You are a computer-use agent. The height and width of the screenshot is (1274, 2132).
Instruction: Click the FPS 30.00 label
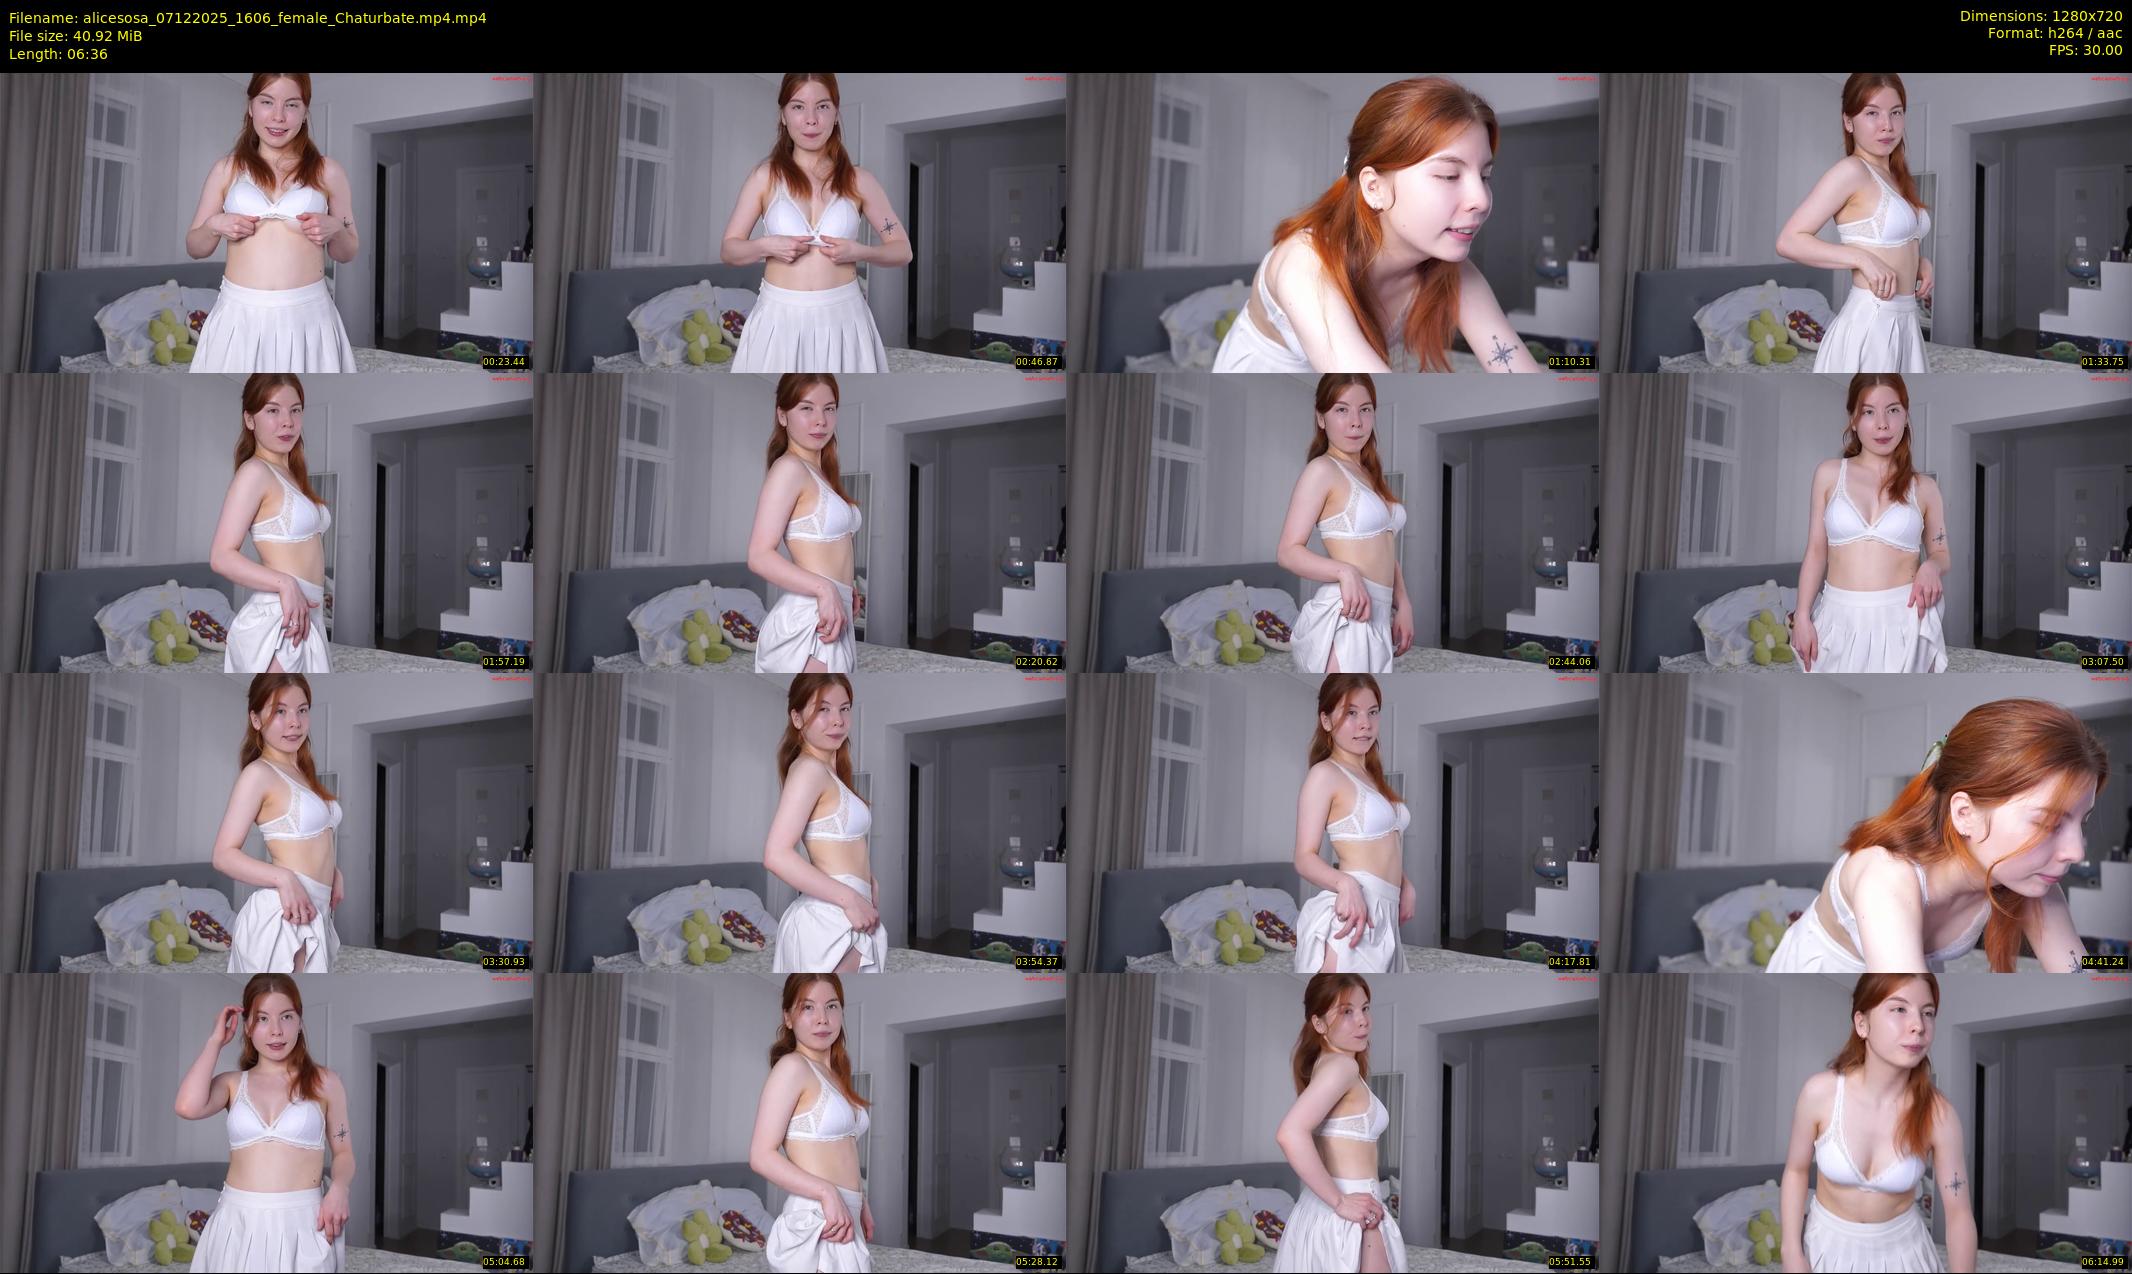(x=2085, y=50)
